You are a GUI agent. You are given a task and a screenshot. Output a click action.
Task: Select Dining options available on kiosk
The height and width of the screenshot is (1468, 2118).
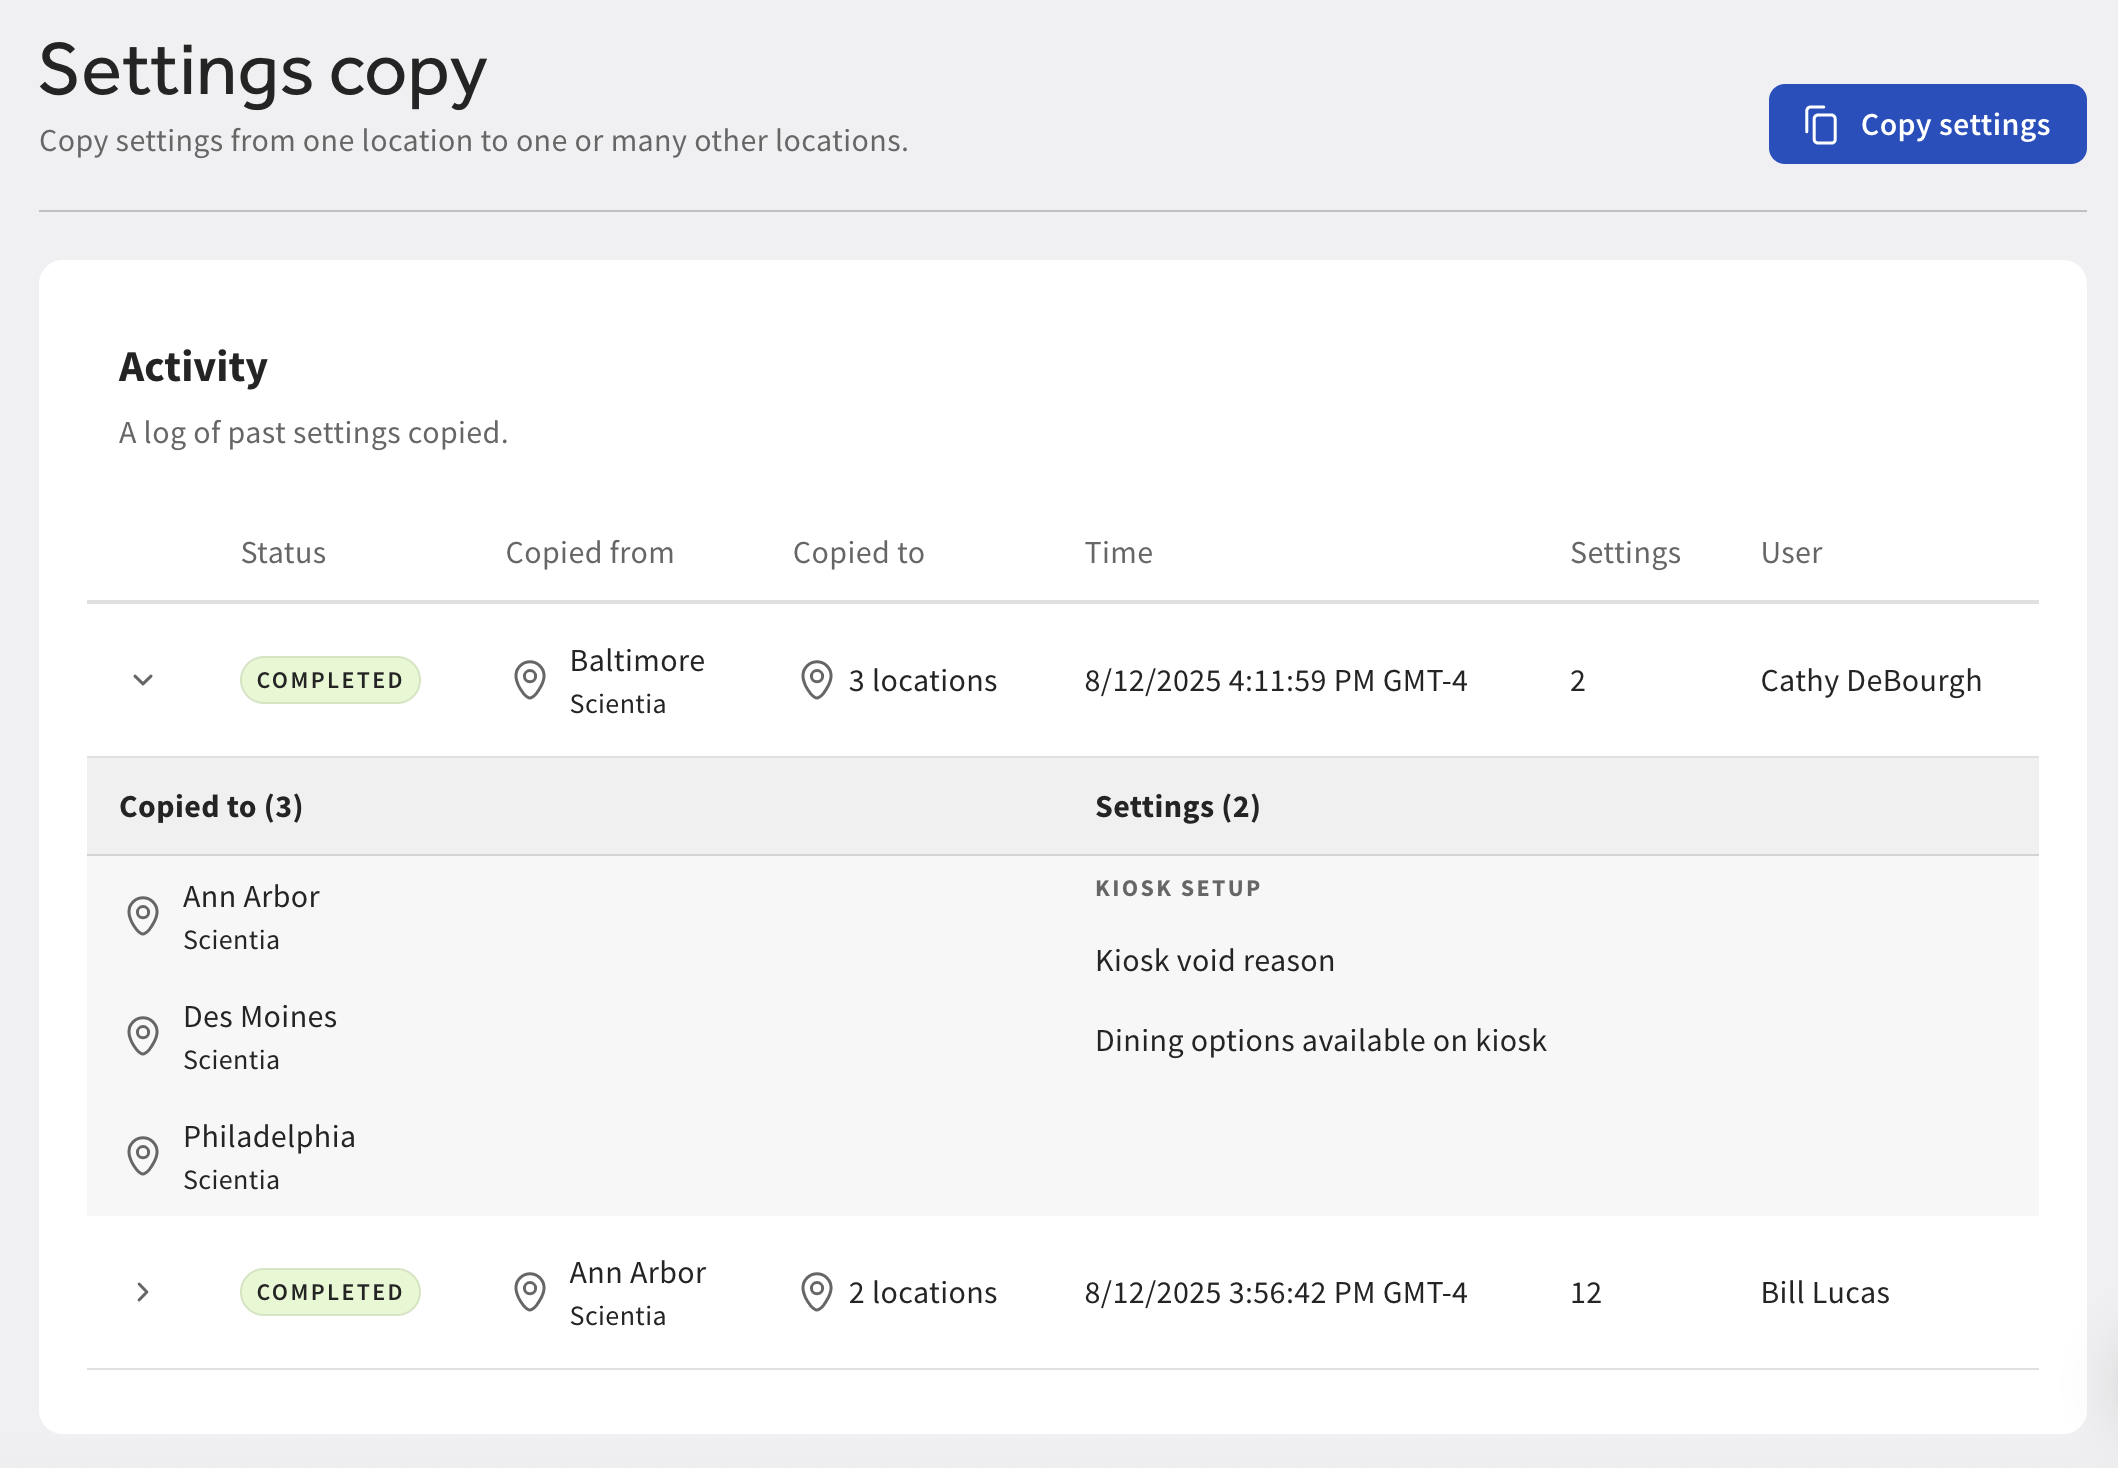[1320, 1040]
